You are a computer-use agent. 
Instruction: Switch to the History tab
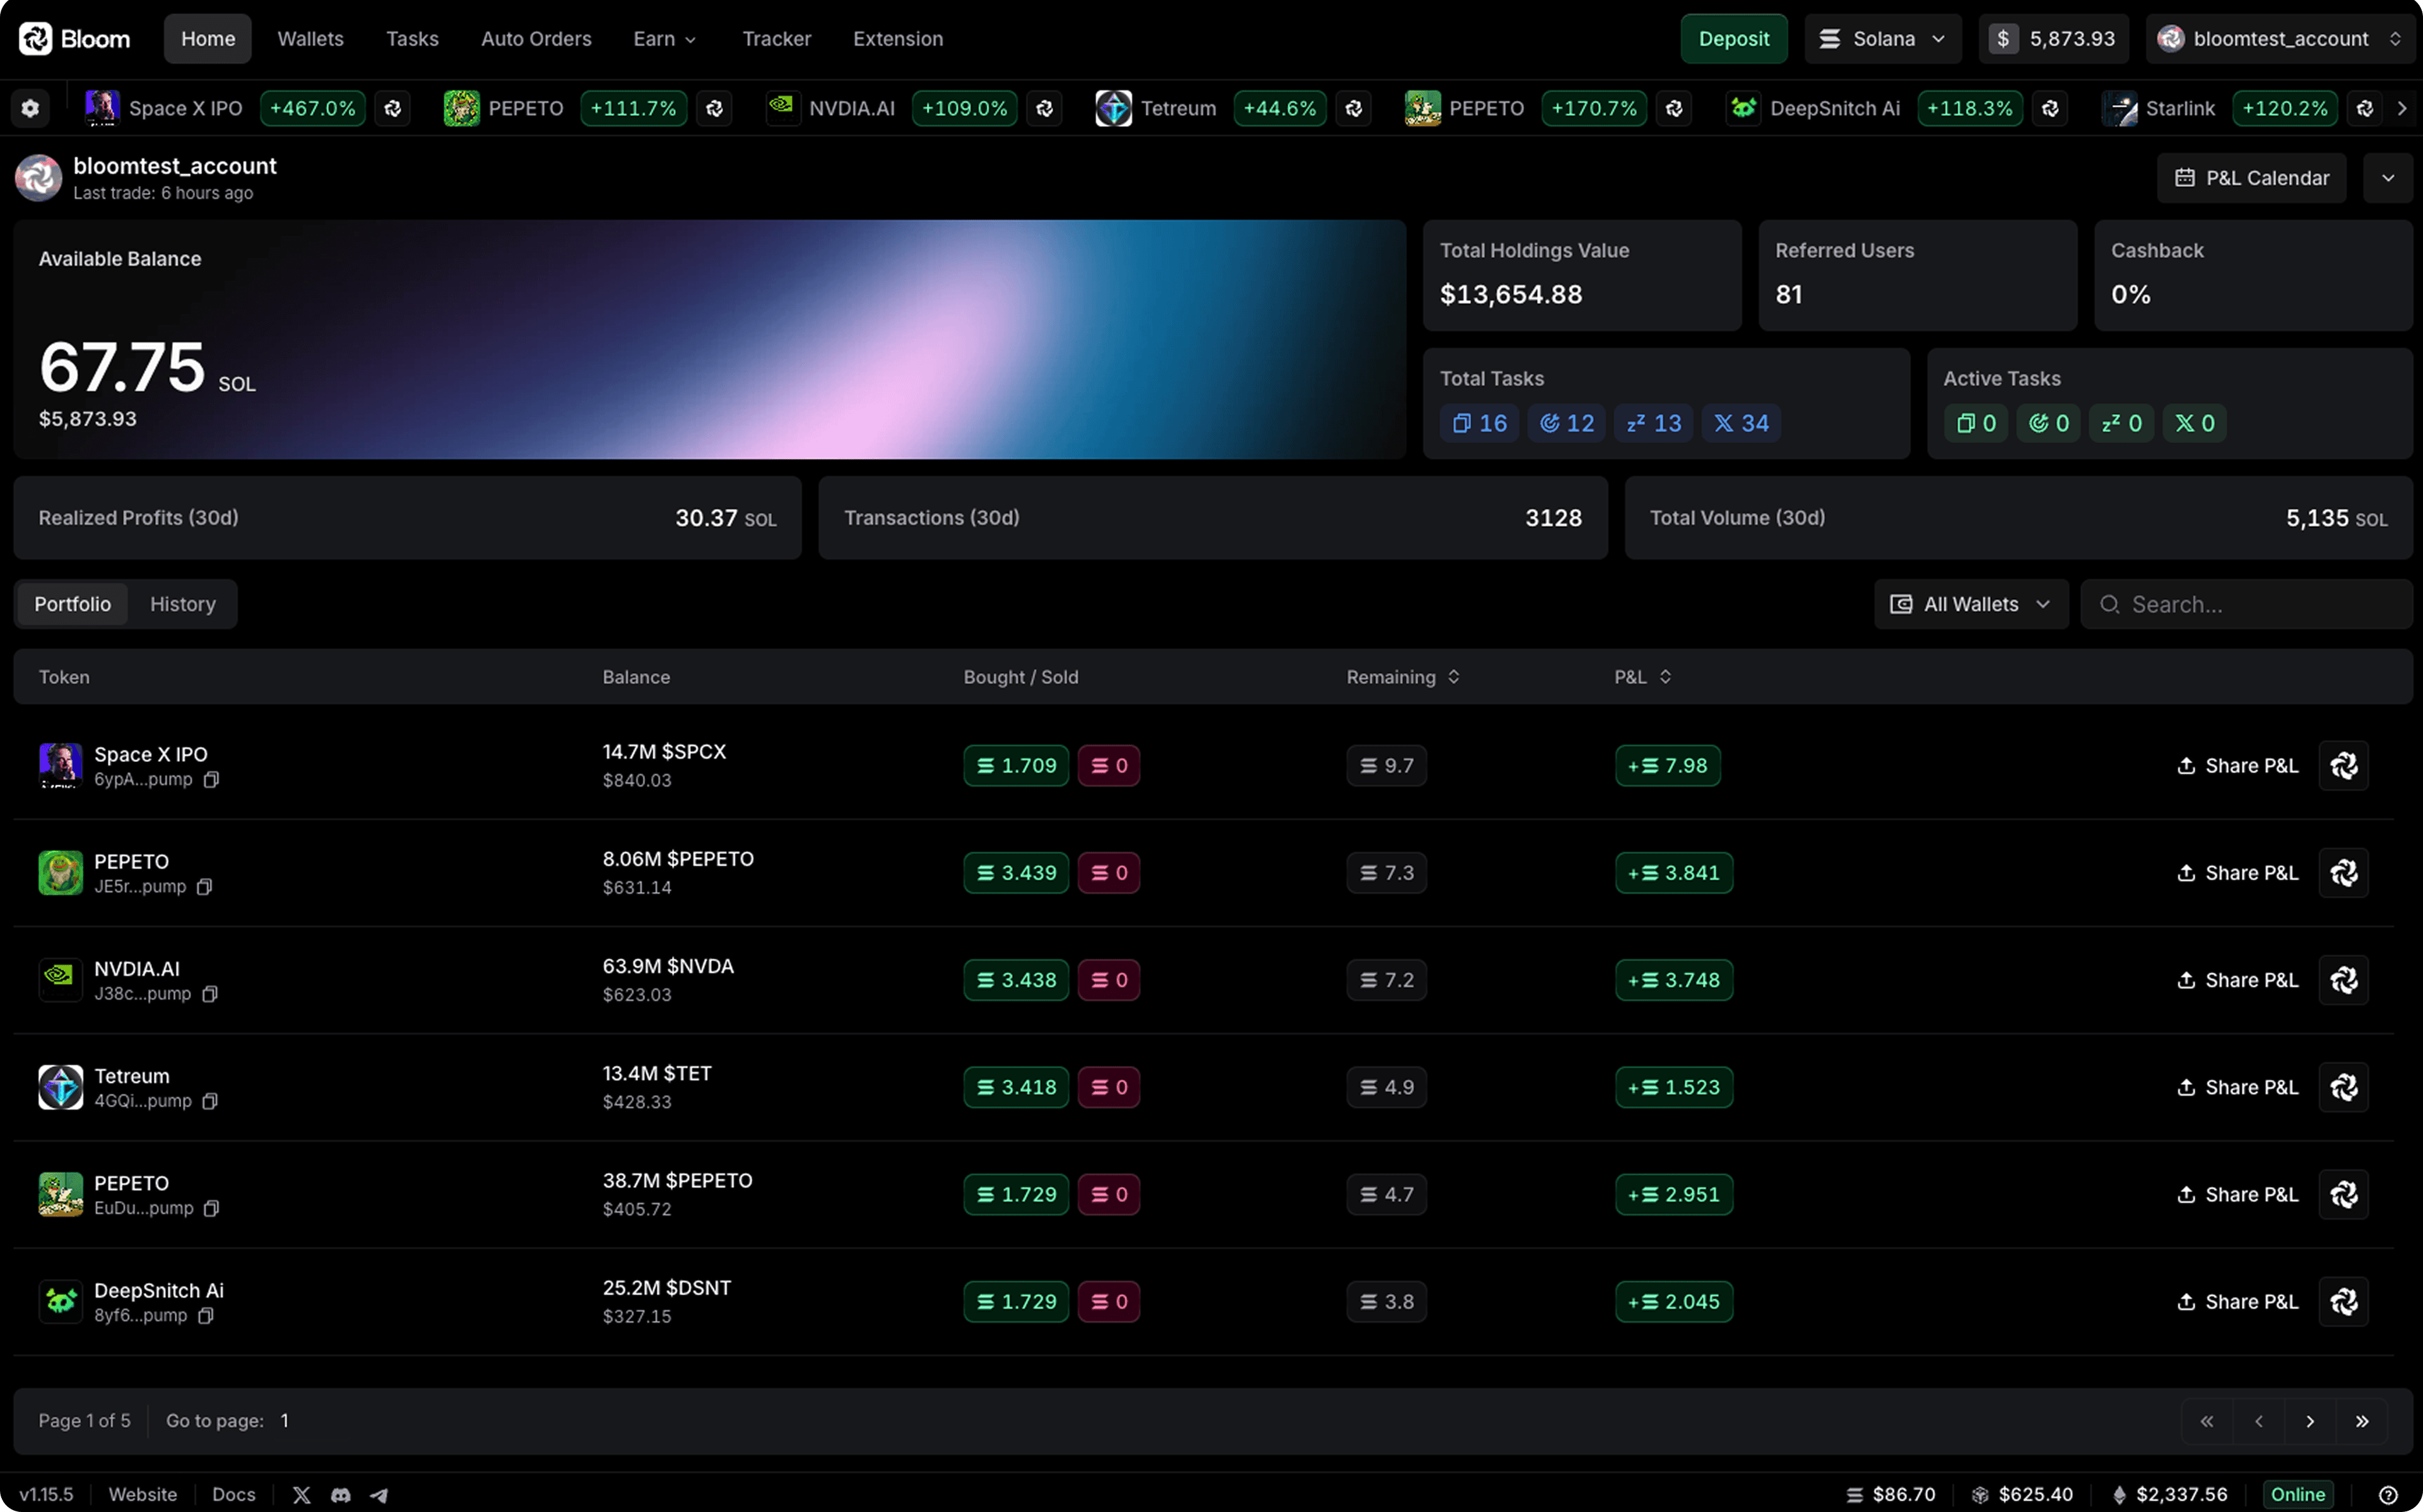[x=182, y=604]
